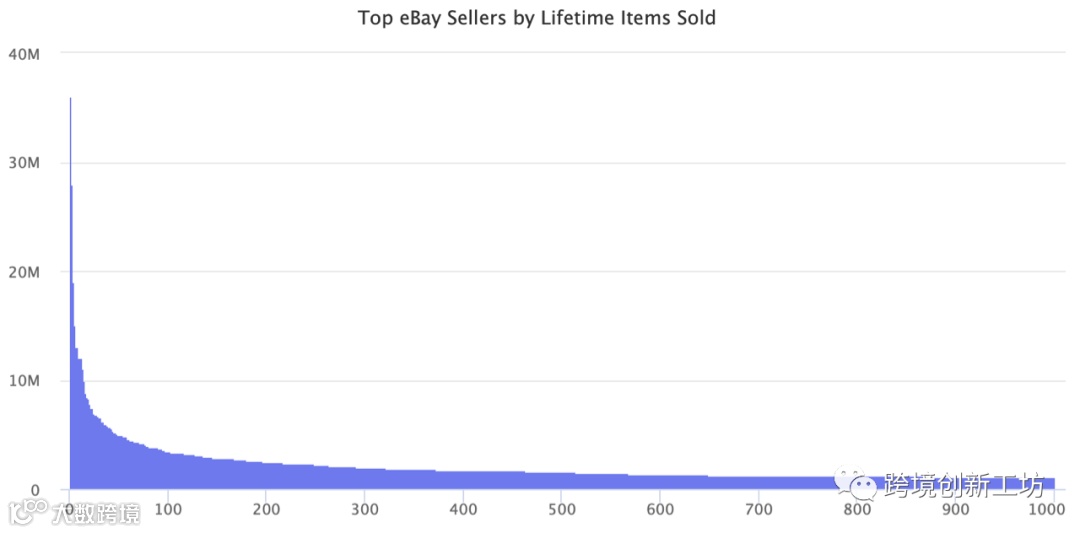Screen dimensions: 1080x533
Task: Click the 400 x-axis tick label
Action: click(463, 510)
